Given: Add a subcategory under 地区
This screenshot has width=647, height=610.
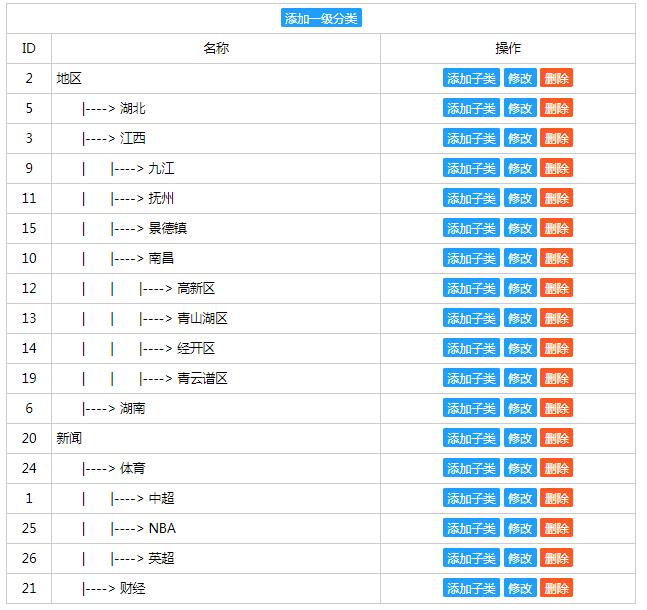Looking at the screenshot, I should [x=471, y=78].
